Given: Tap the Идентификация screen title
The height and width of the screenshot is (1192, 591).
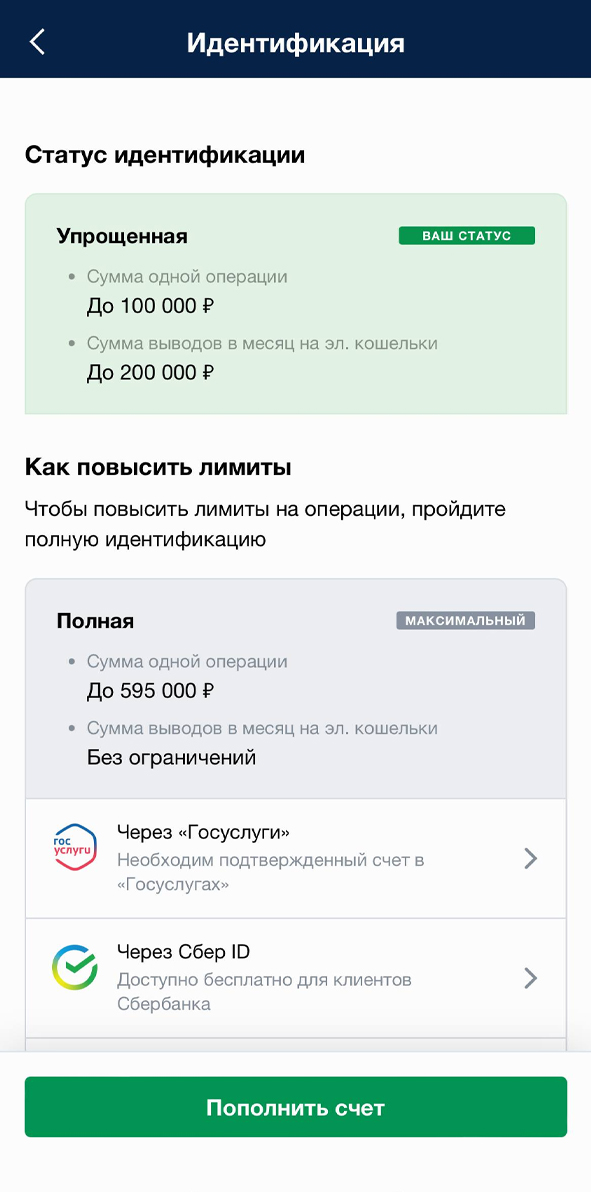Looking at the screenshot, I should click(x=295, y=41).
